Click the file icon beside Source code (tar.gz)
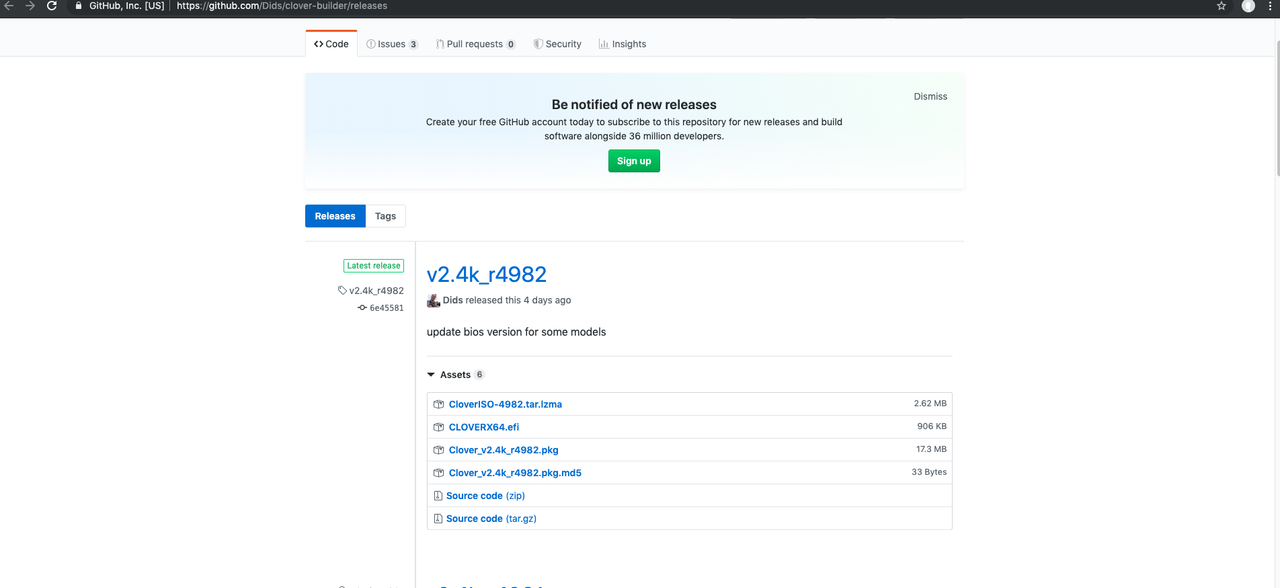1280x588 pixels. (438, 519)
